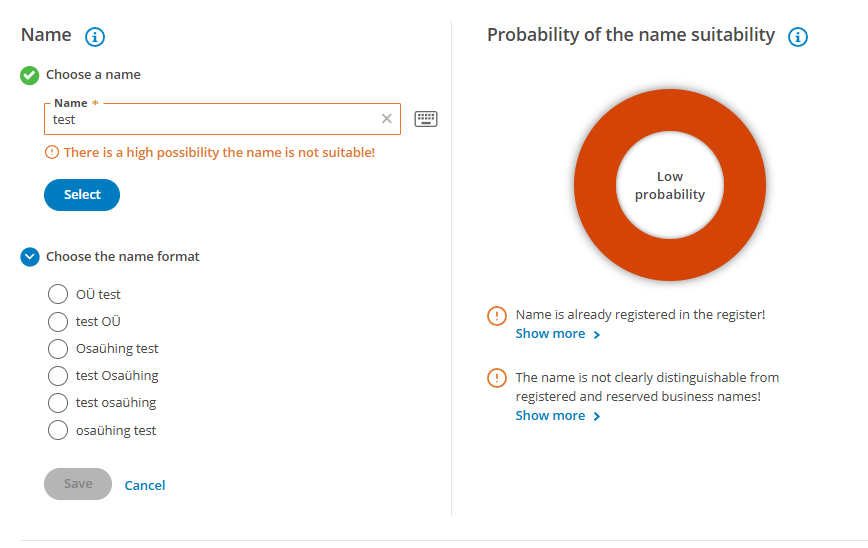
Task: Expand 'Show more' under already registered warning
Action: click(x=557, y=334)
